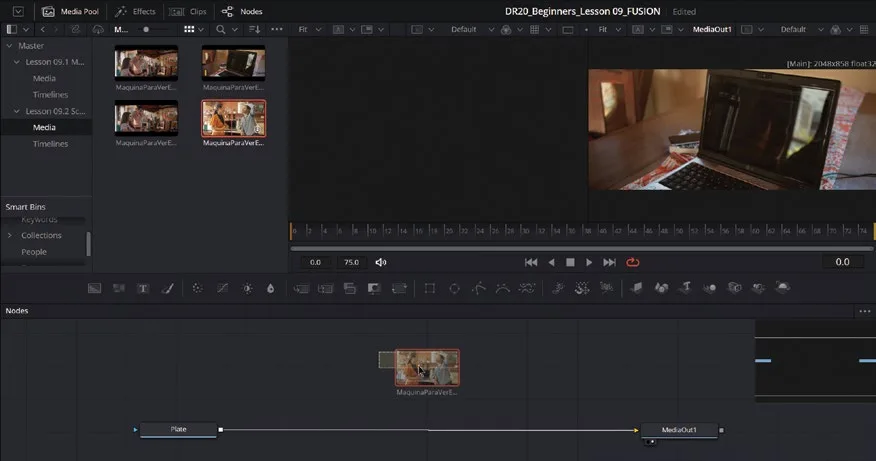Select Timelines under Lesson 09.2
The width and height of the screenshot is (876, 461).
[50, 144]
